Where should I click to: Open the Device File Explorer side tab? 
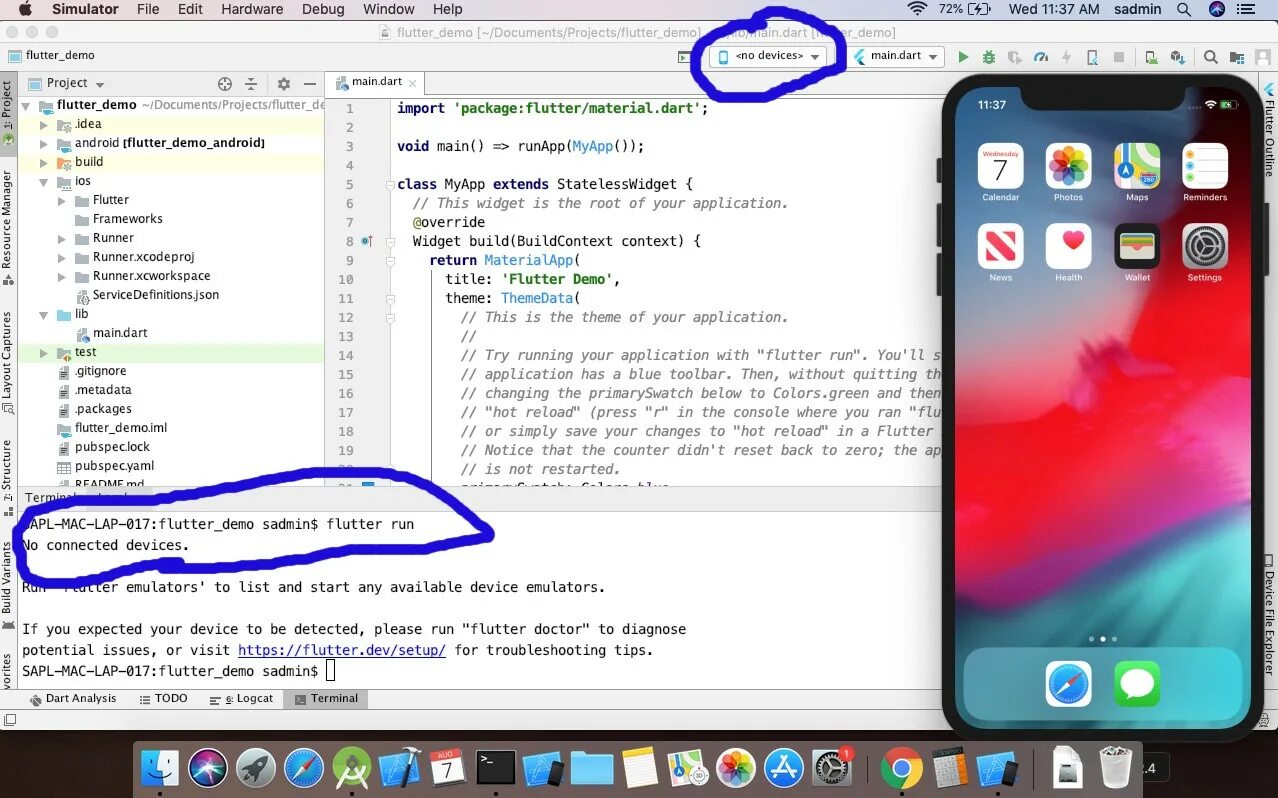pos(1270,613)
